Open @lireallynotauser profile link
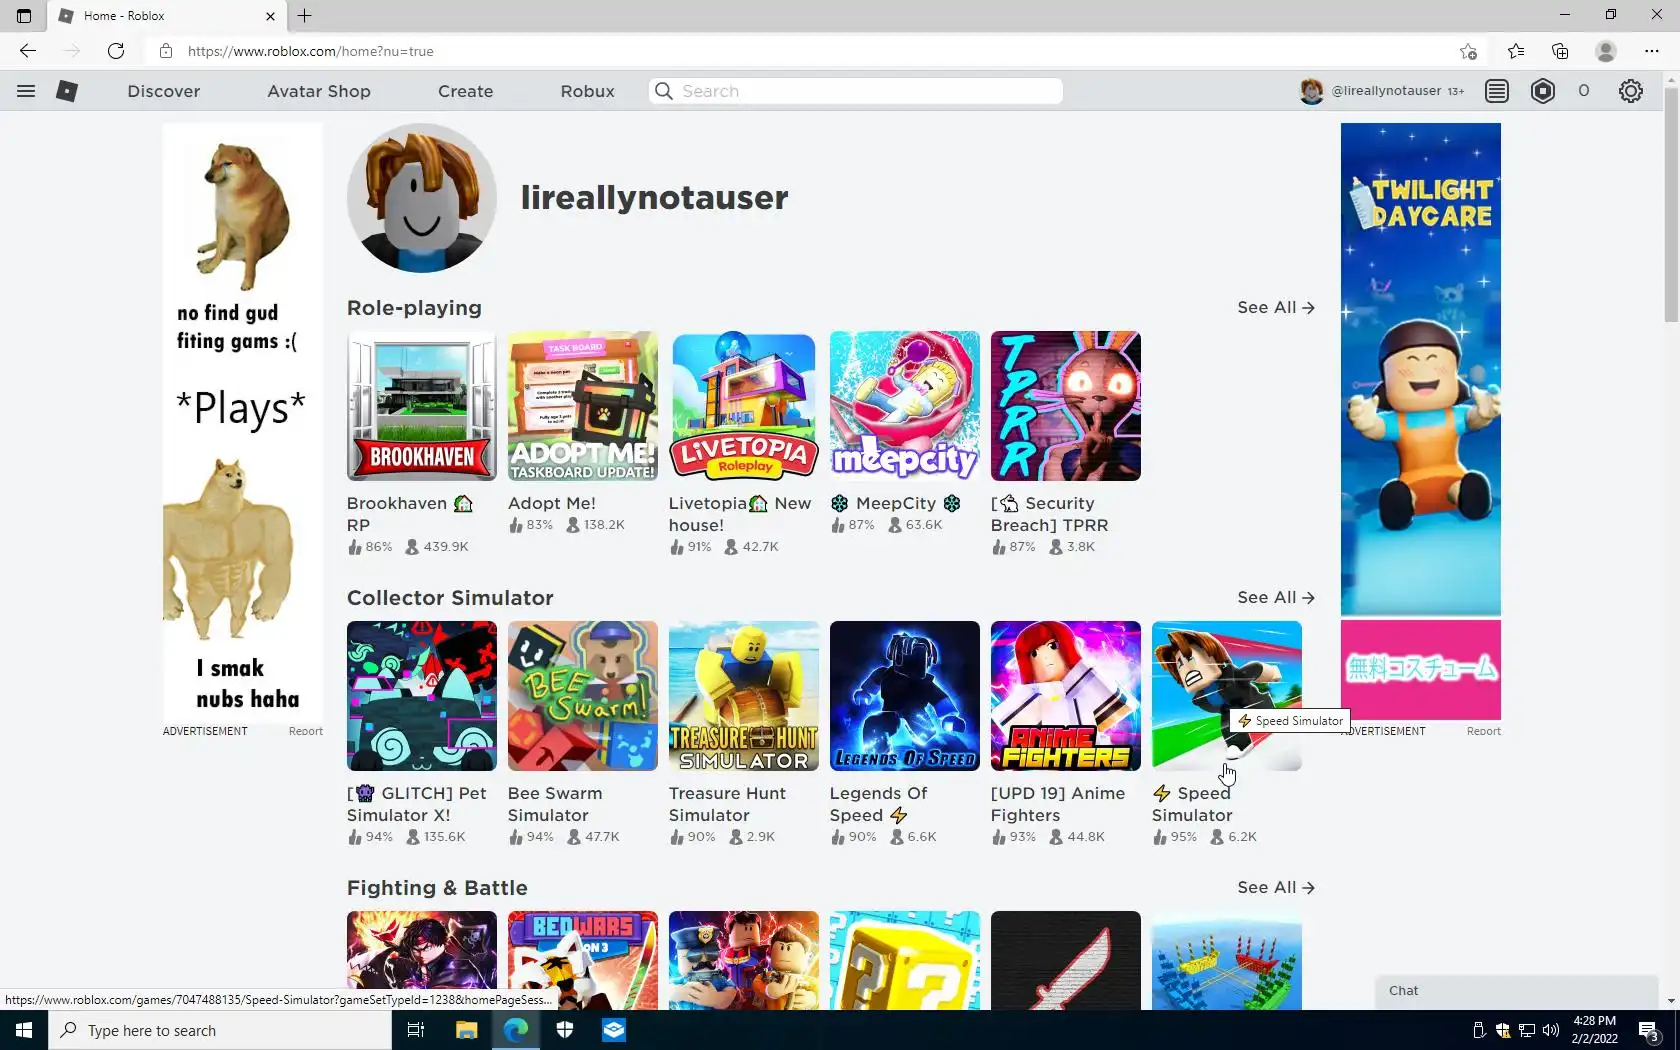Viewport: 1680px width, 1050px height. 1386,91
